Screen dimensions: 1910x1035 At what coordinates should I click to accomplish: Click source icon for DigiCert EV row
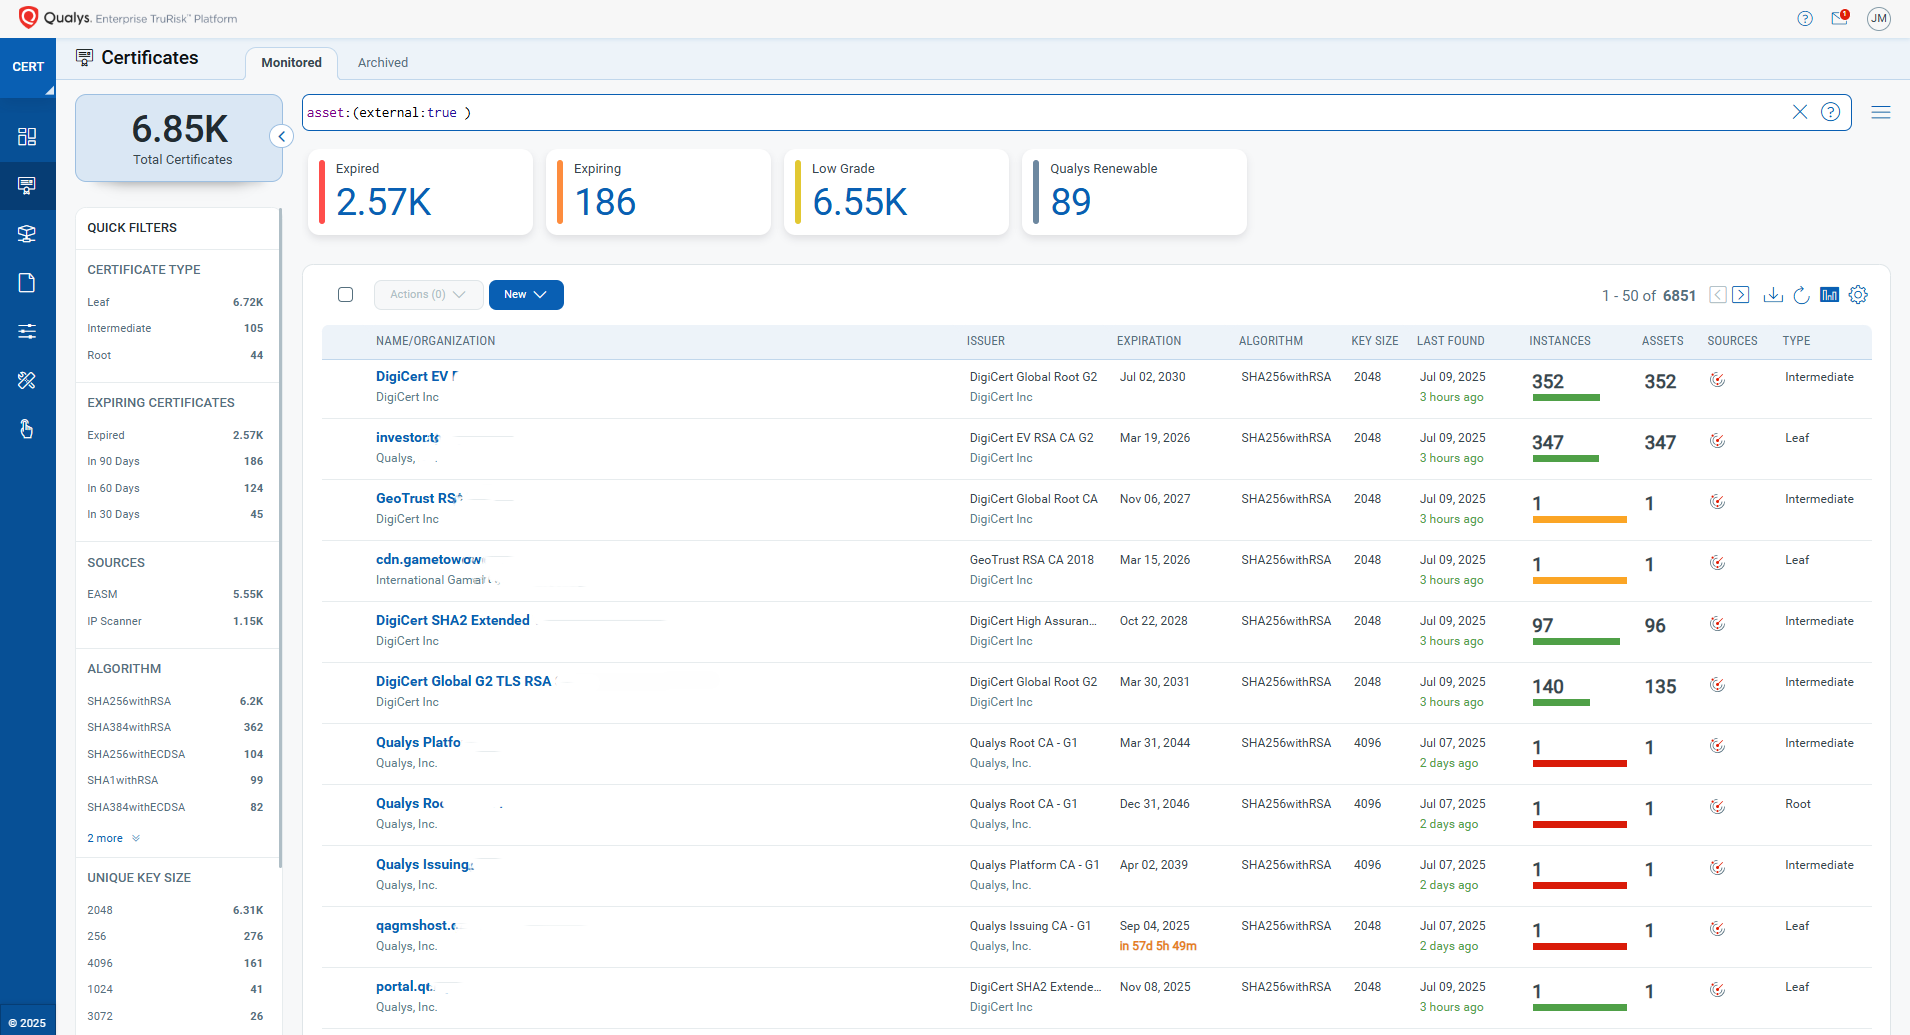[1717, 380]
